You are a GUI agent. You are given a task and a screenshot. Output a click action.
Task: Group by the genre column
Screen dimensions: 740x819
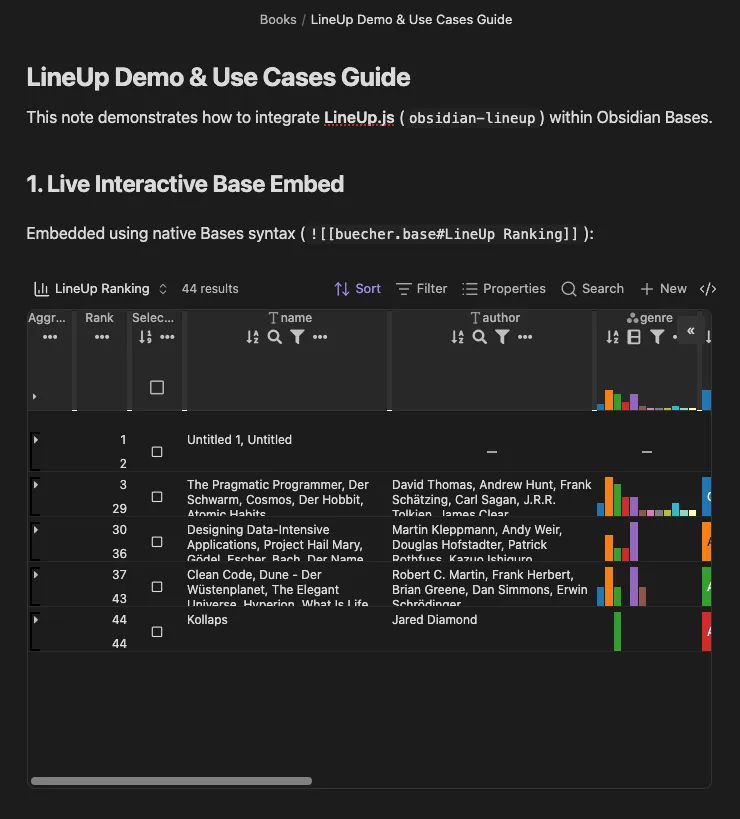click(634, 337)
